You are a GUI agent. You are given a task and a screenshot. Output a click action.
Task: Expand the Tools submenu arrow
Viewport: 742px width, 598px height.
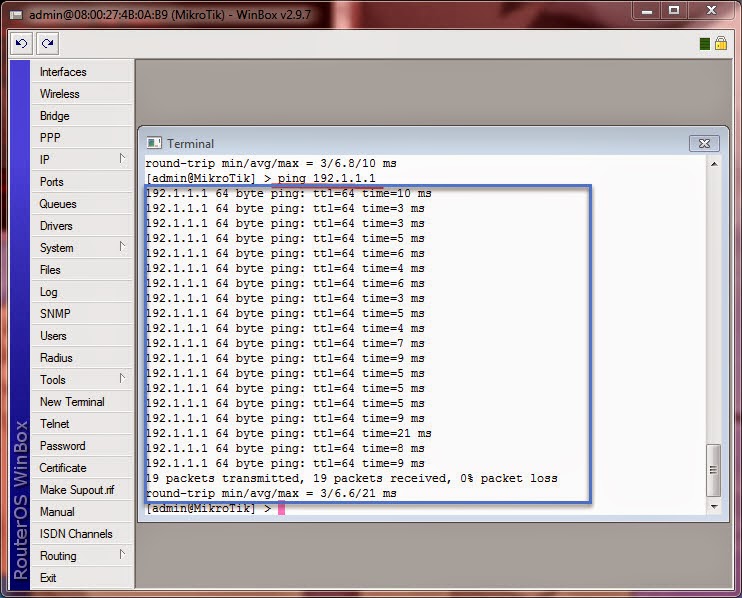[x=123, y=378]
